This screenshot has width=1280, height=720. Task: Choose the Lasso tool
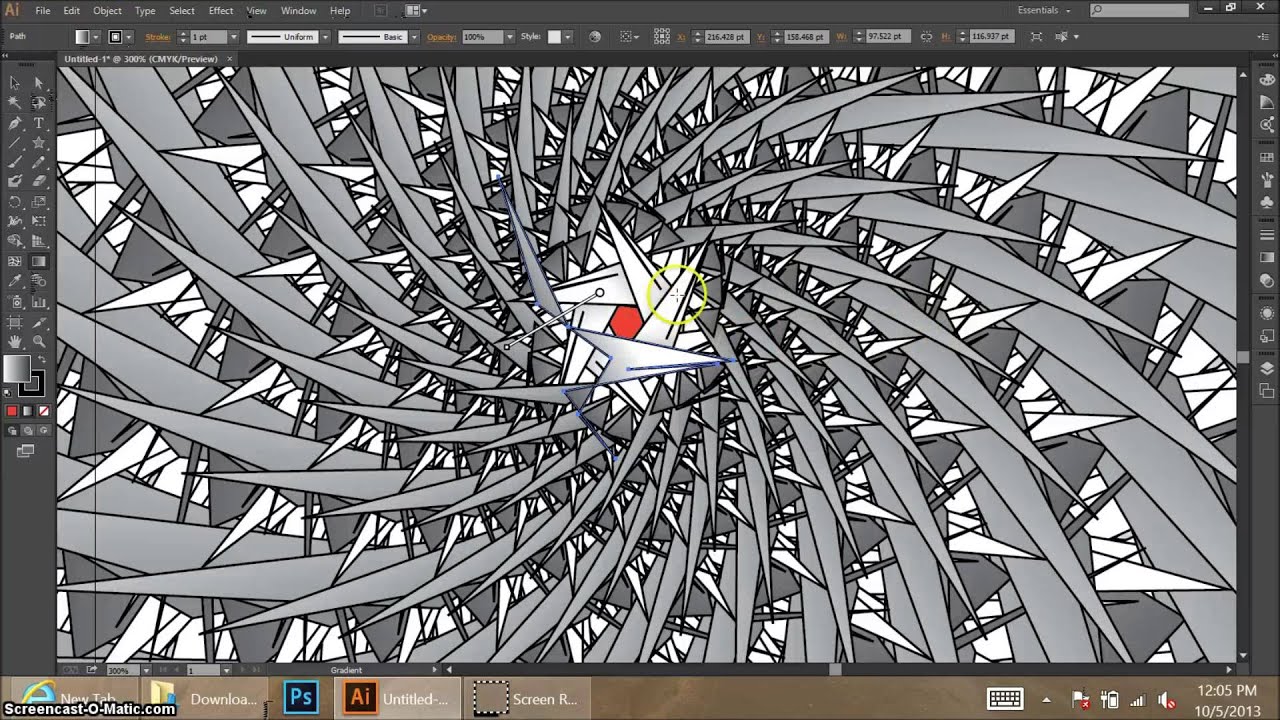pyautogui.click(x=39, y=103)
